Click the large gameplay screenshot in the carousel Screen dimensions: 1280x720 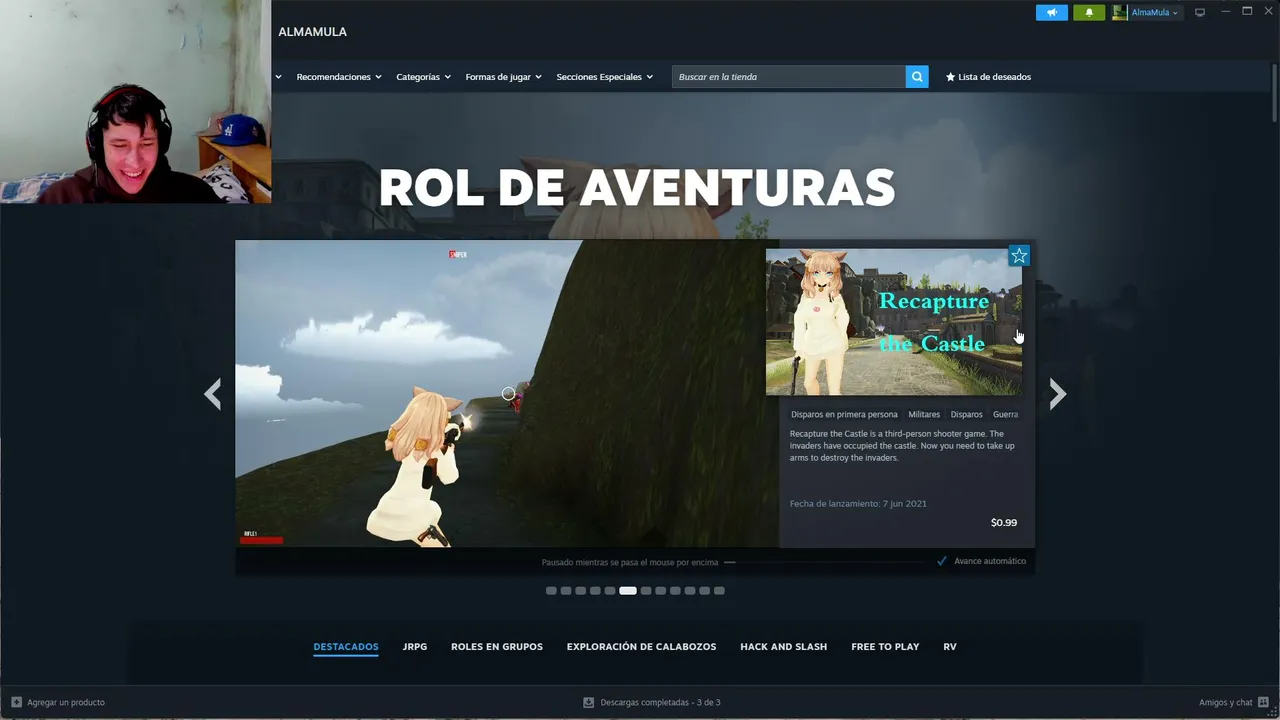pyautogui.click(x=507, y=394)
